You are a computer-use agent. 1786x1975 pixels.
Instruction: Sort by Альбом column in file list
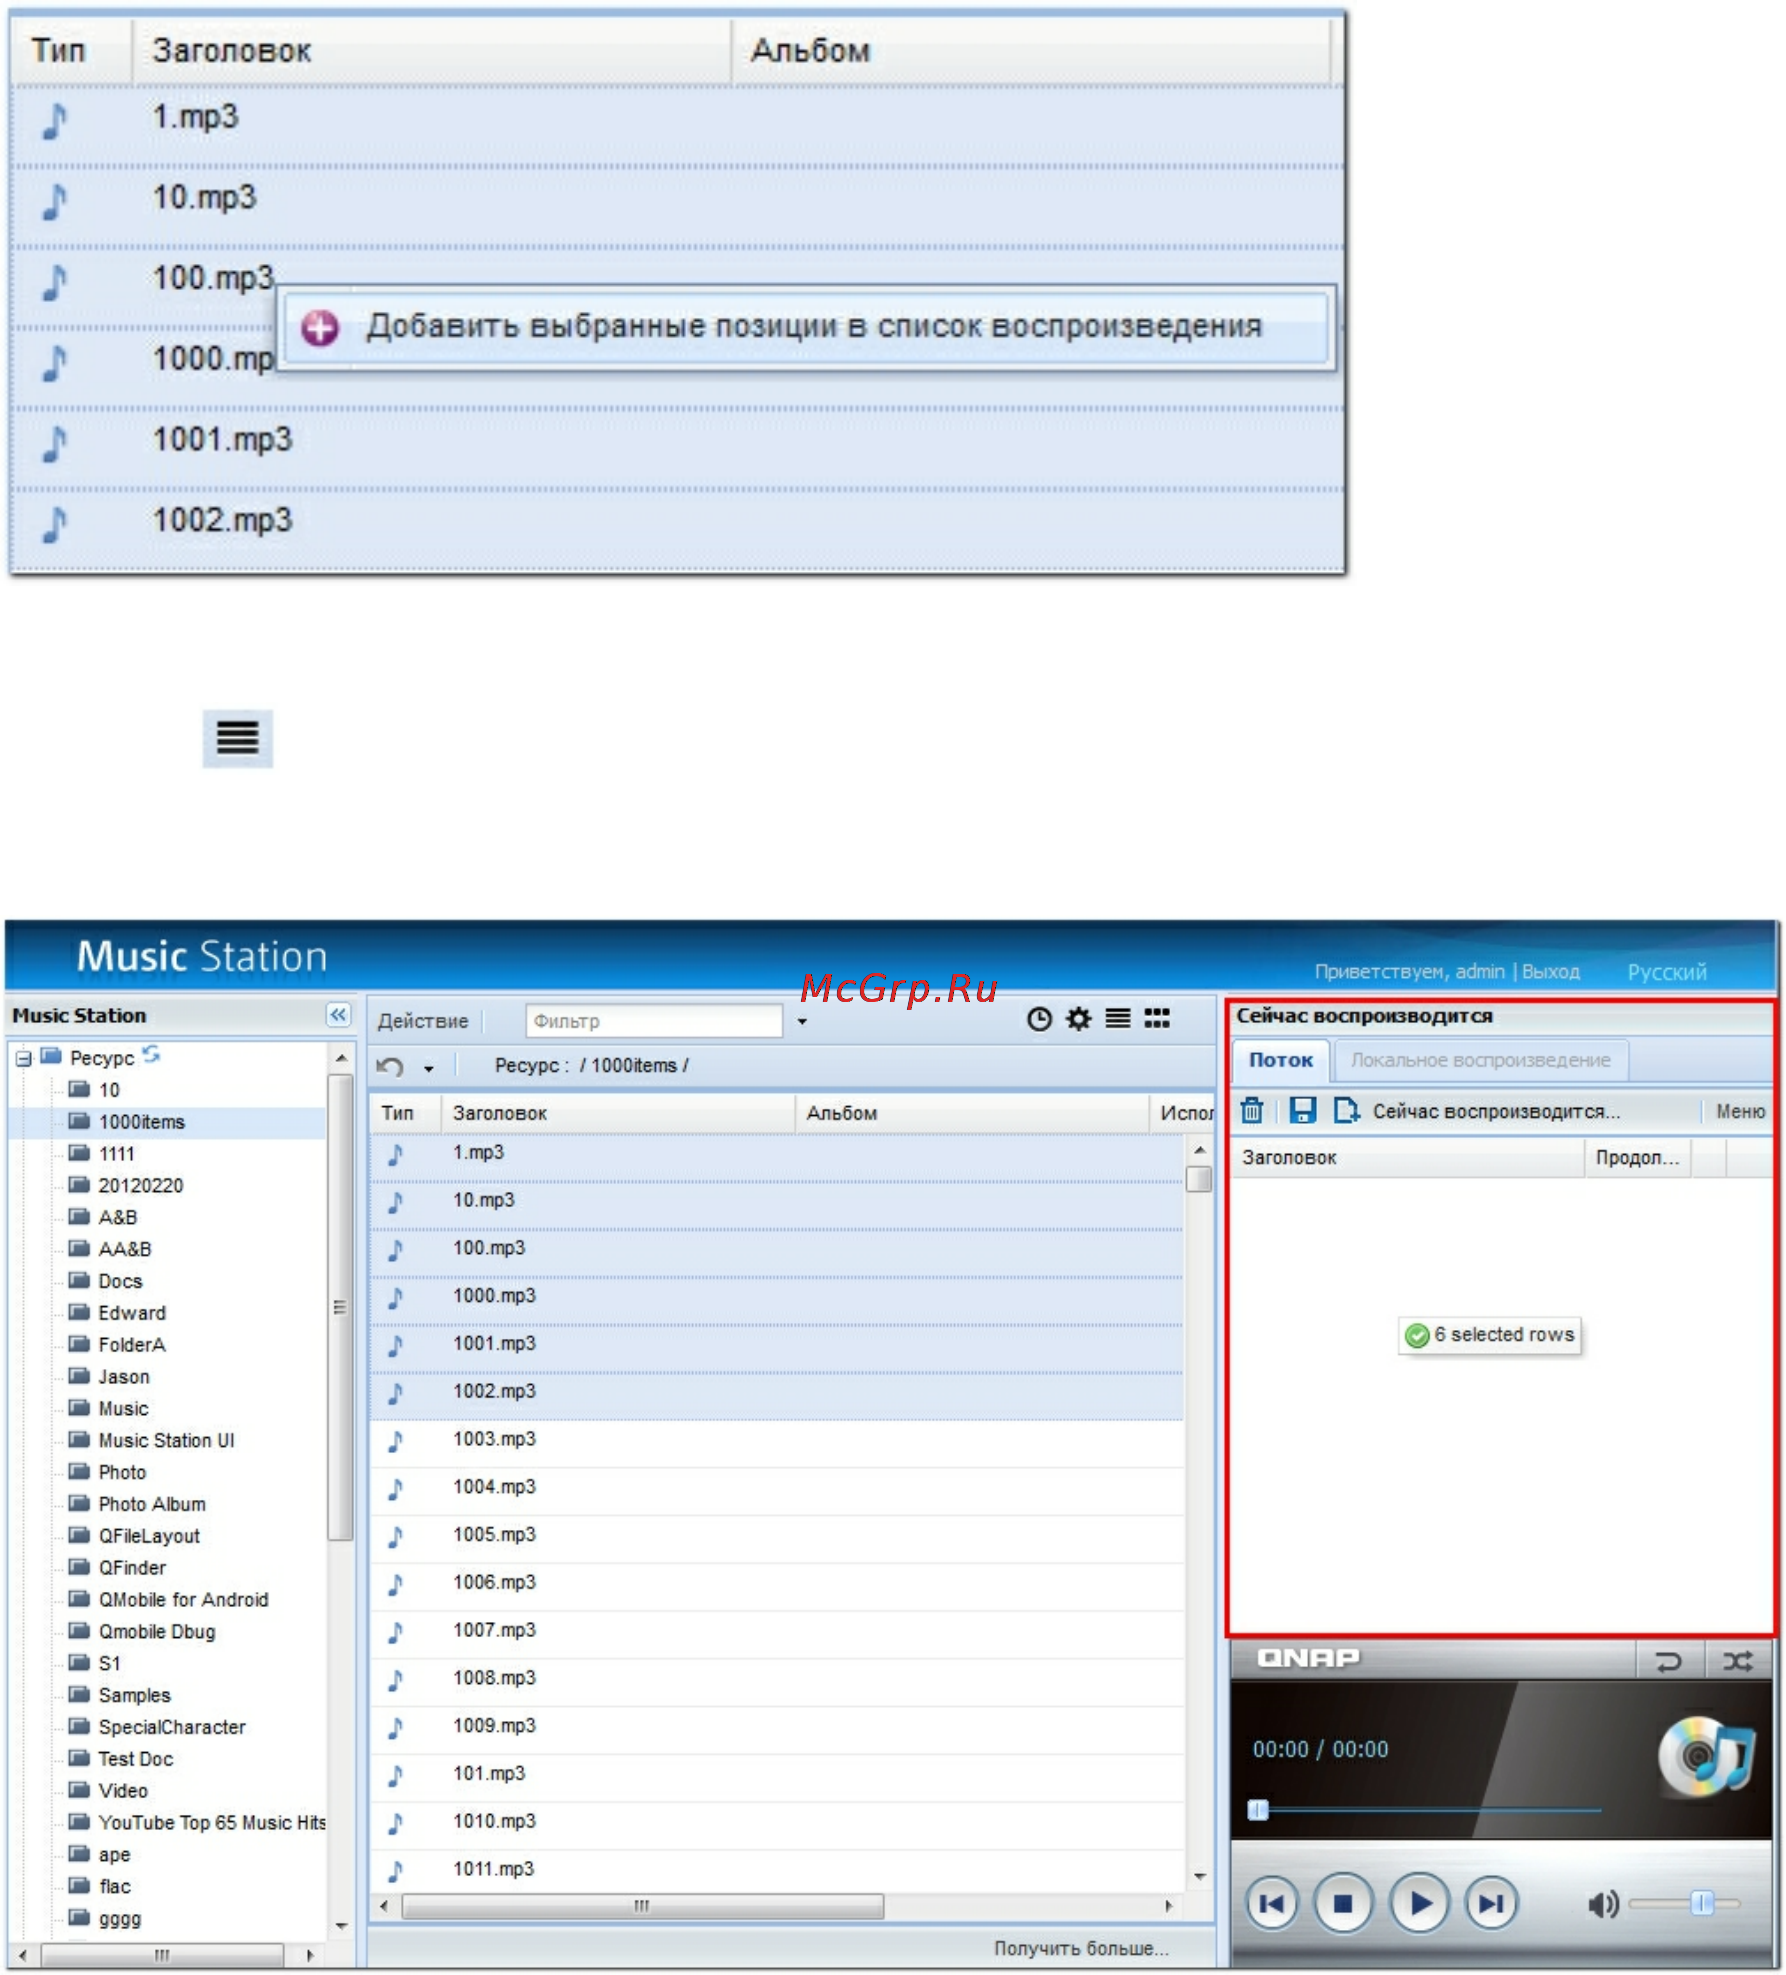pos(972,1113)
